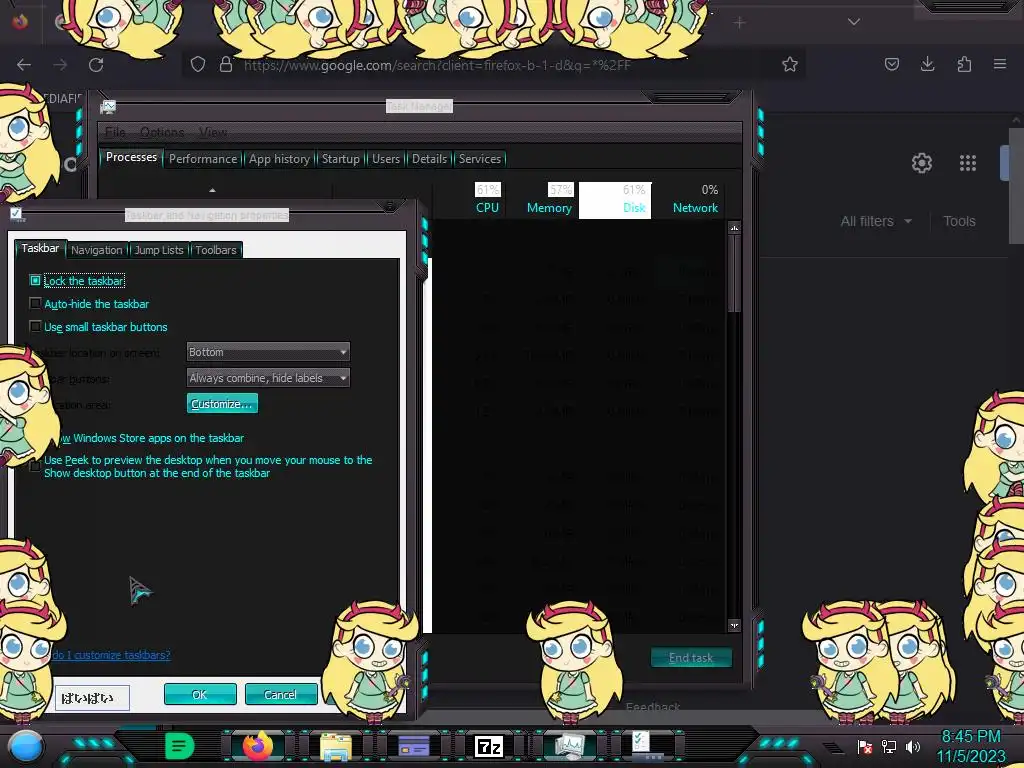Screen dimensions: 1024x768
Task: Switch to the Startup tab
Action: pos(340,159)
